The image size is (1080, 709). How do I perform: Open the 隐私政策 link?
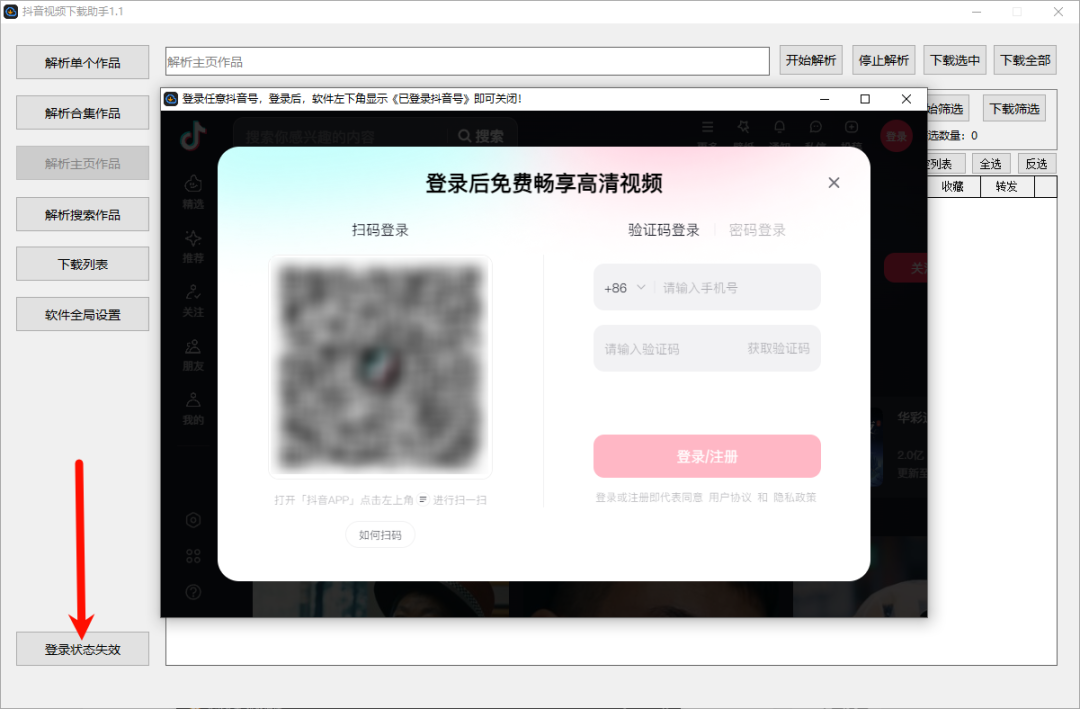794,497
